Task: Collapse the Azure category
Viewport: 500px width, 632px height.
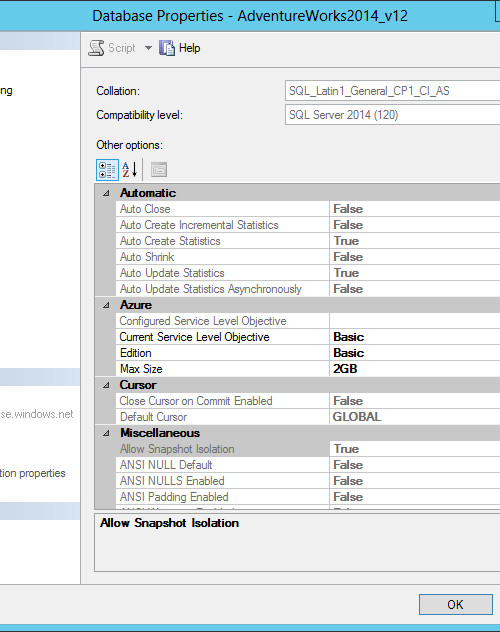Action: click(x=106, y=306)
